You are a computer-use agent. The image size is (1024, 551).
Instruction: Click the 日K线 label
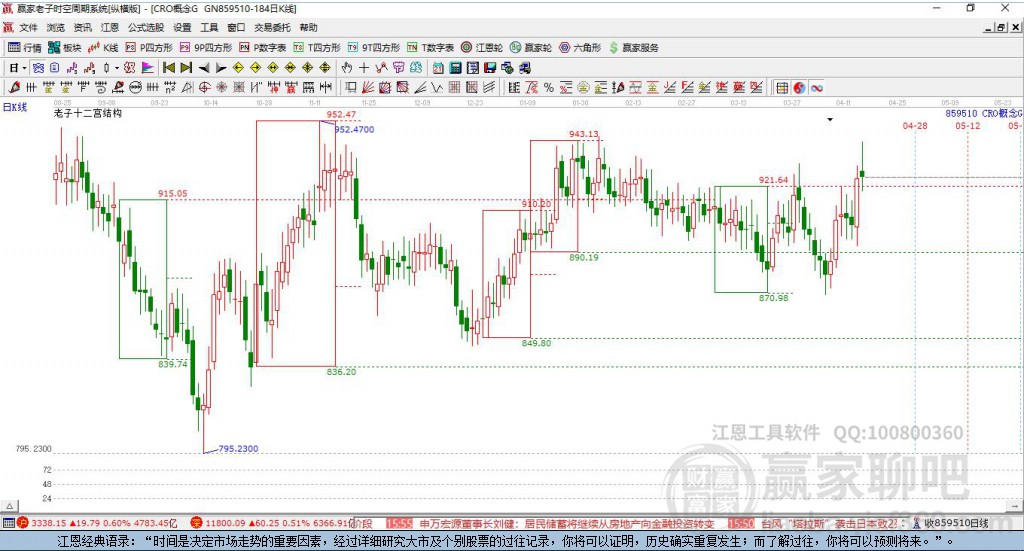15,107
